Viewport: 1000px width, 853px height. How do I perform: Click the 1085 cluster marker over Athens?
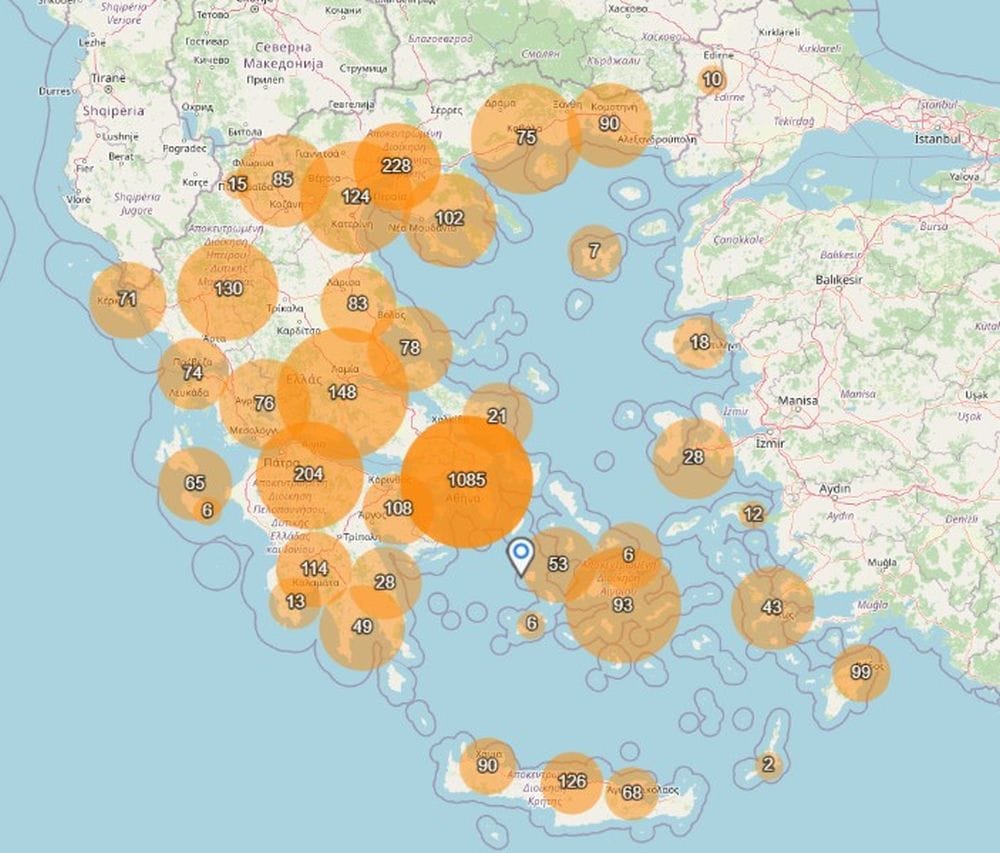click(466, 479)
